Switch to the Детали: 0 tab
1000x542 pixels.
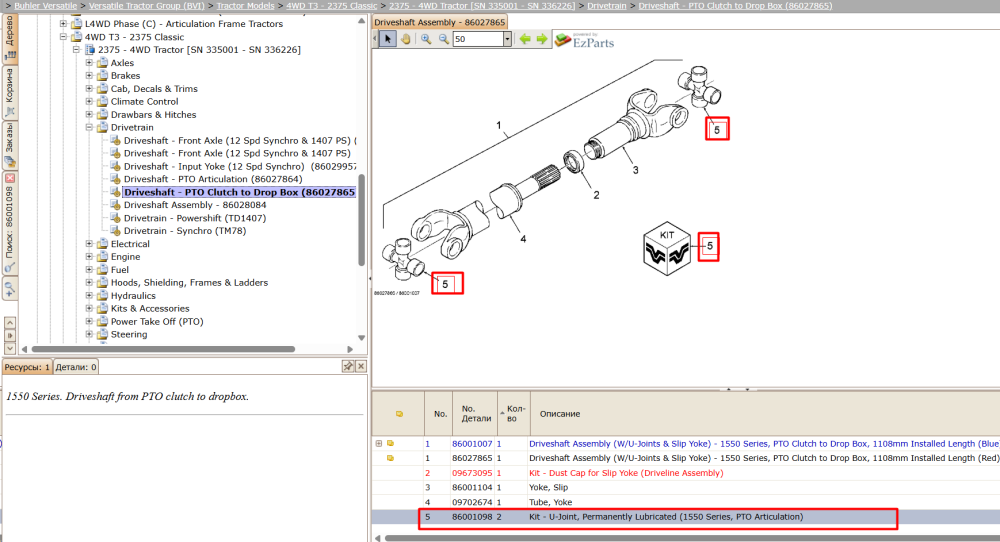[x=76, y=367]
